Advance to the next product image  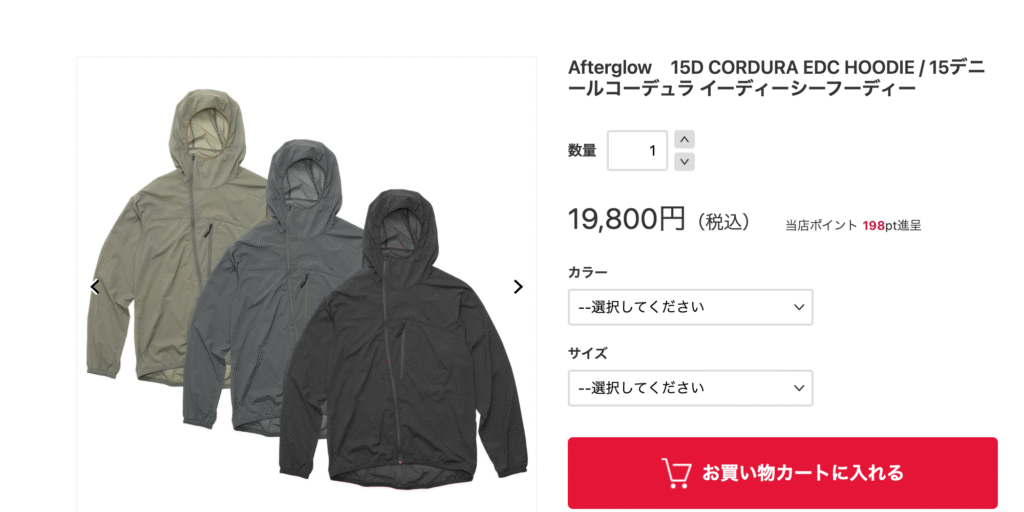click(x=518, y=287)
